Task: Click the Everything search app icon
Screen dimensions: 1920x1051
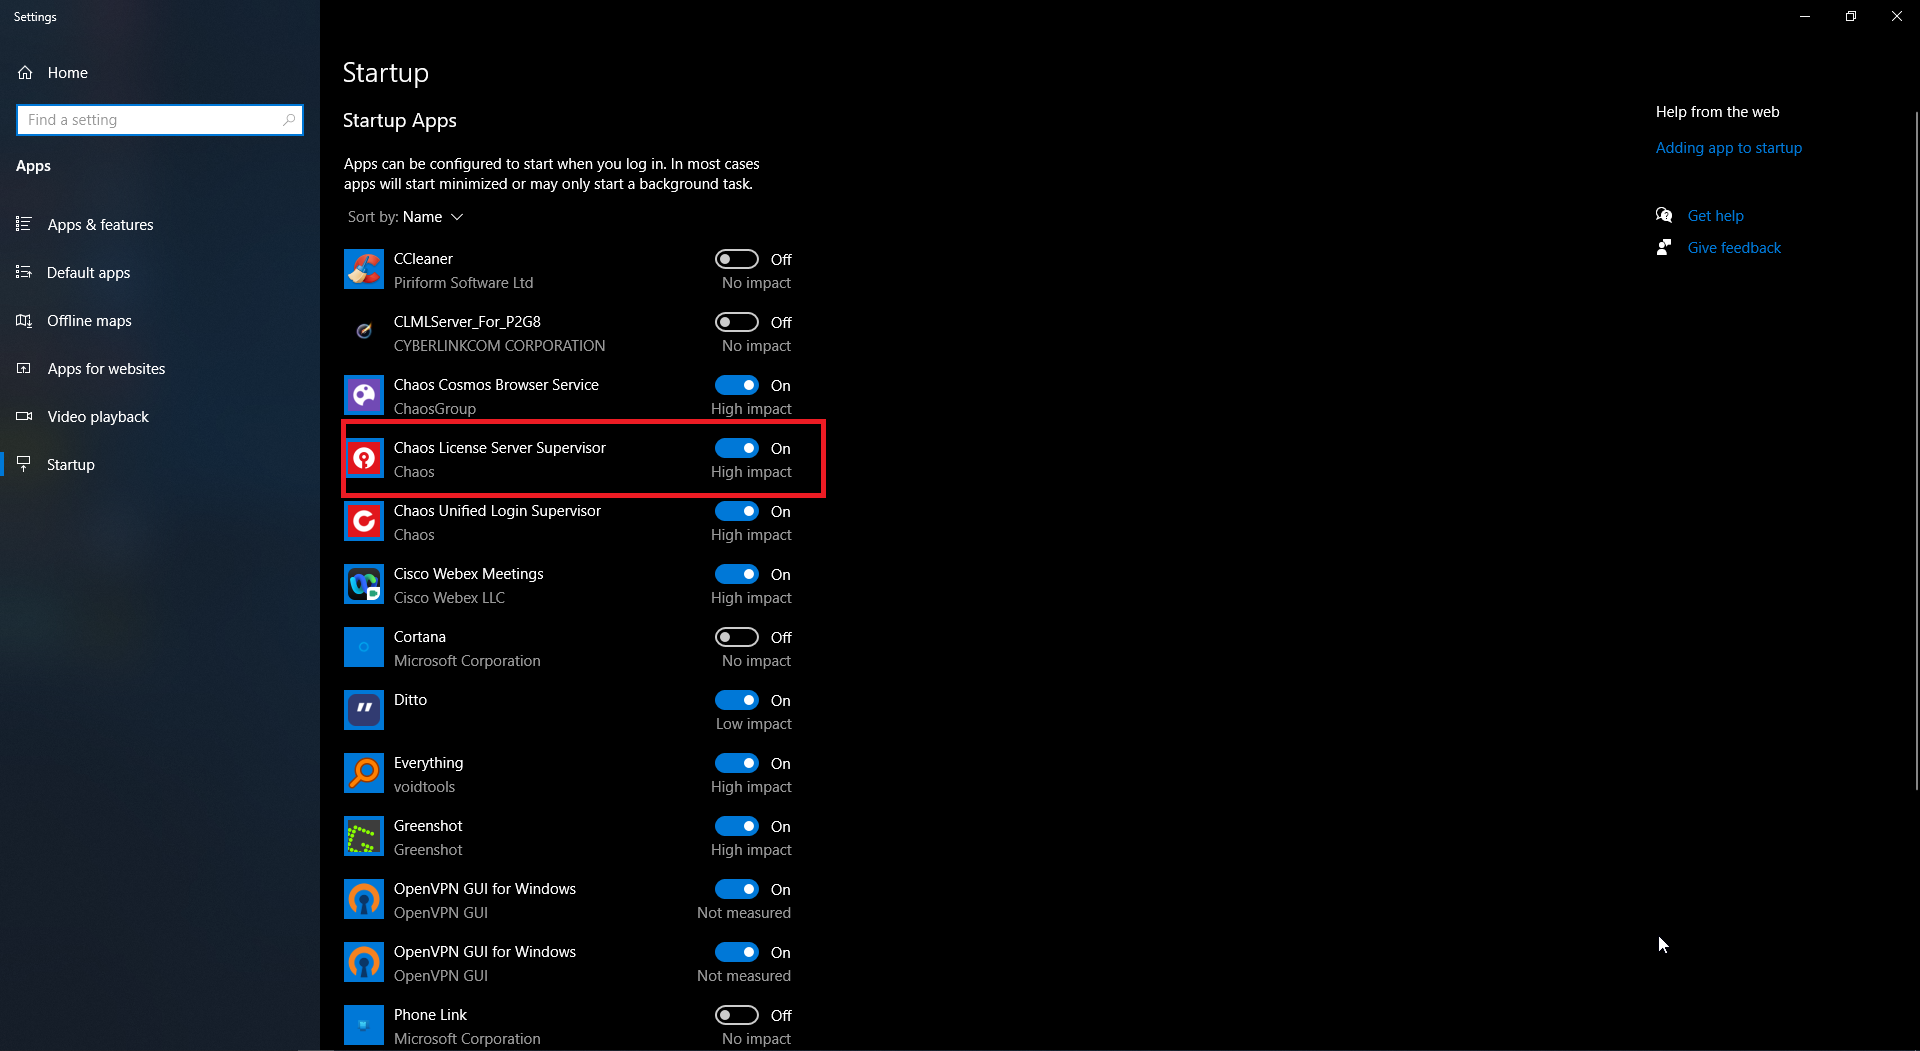Action: [364, 774]
